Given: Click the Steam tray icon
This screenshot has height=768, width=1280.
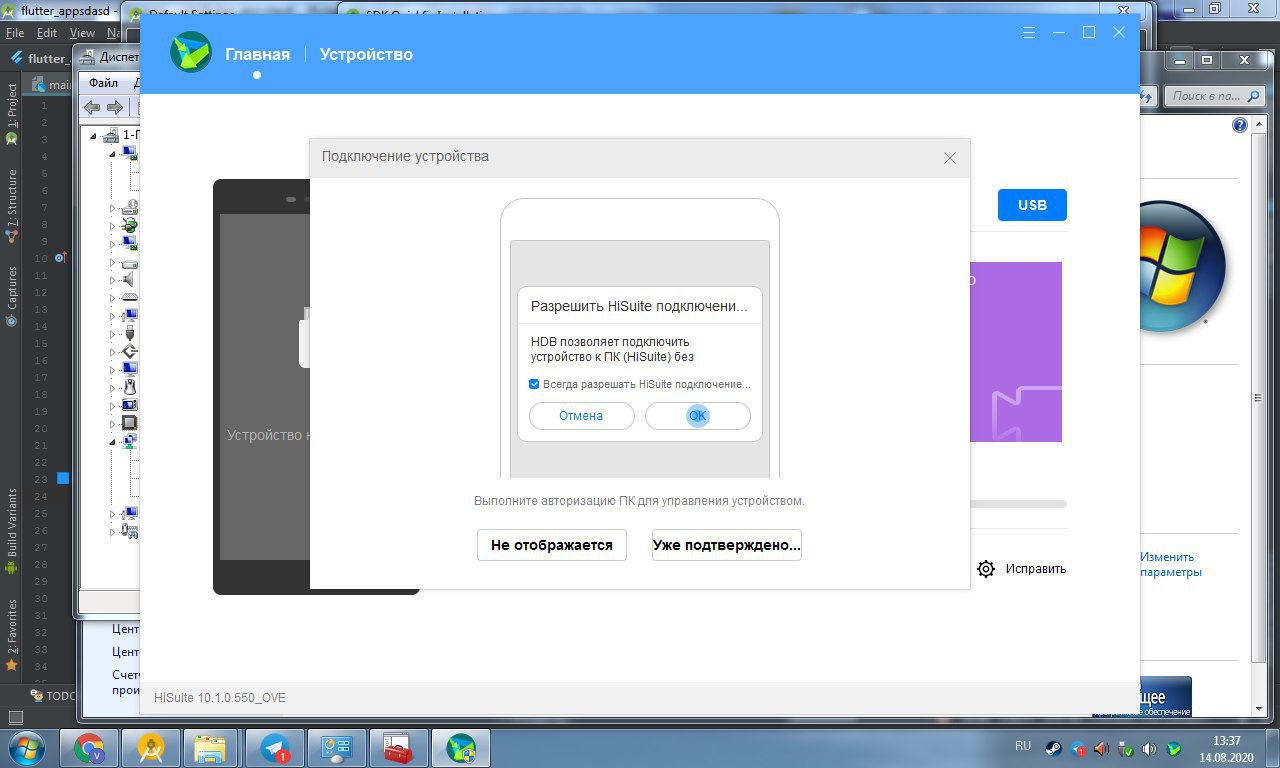Looking at the screenshot, I should point(1053,748).
